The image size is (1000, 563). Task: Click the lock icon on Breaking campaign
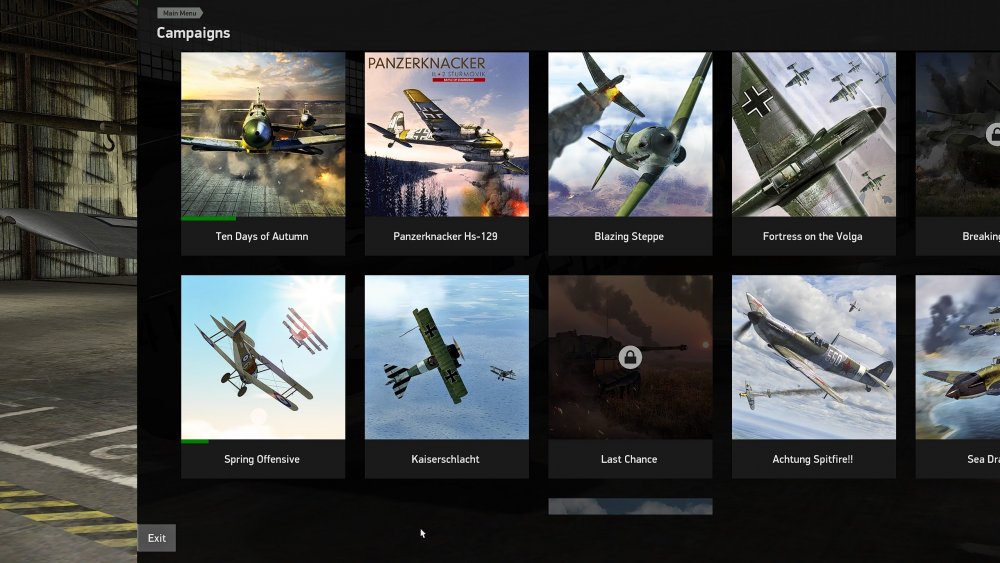pyautogui.click(x=994, y=134)
